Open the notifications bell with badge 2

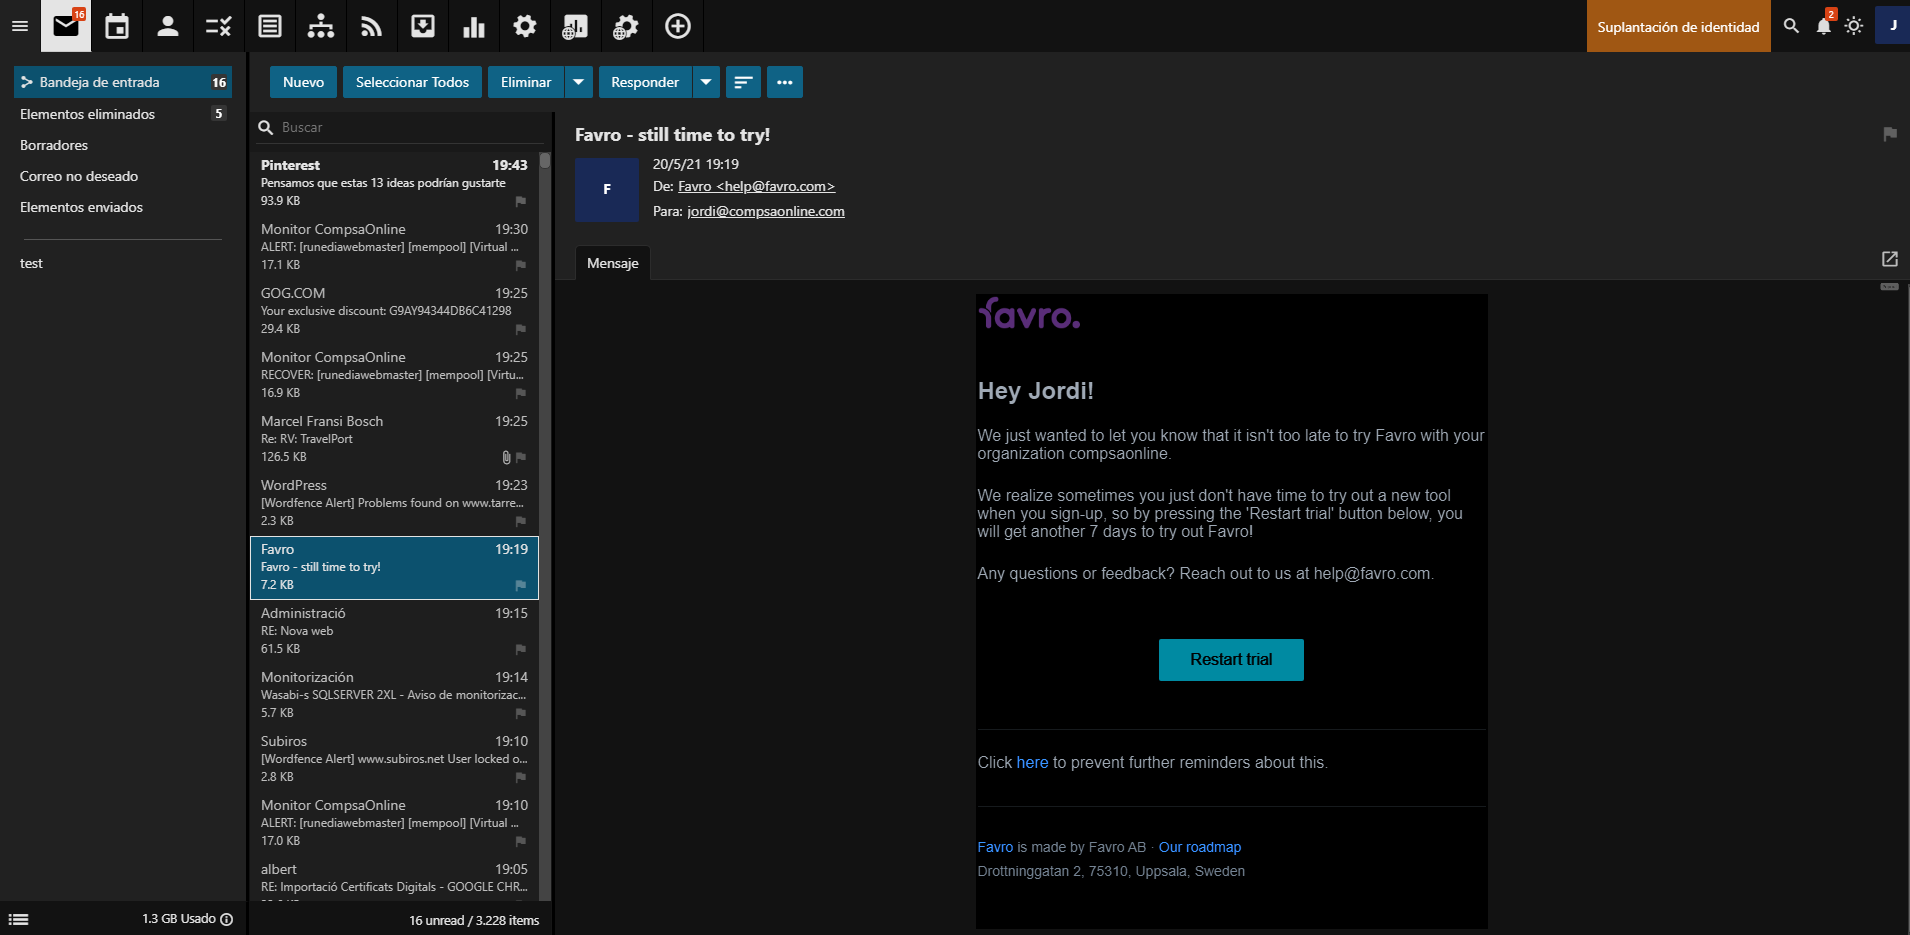pos(1824,26)
